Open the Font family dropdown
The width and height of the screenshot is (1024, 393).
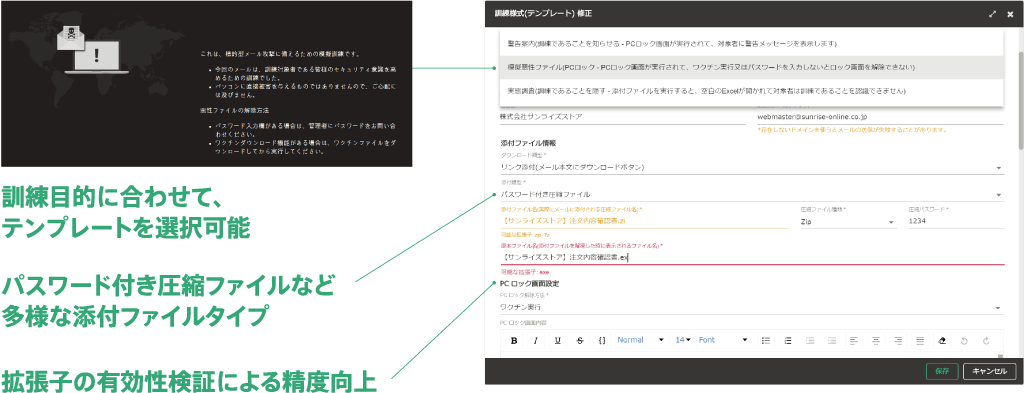point(723,340)
